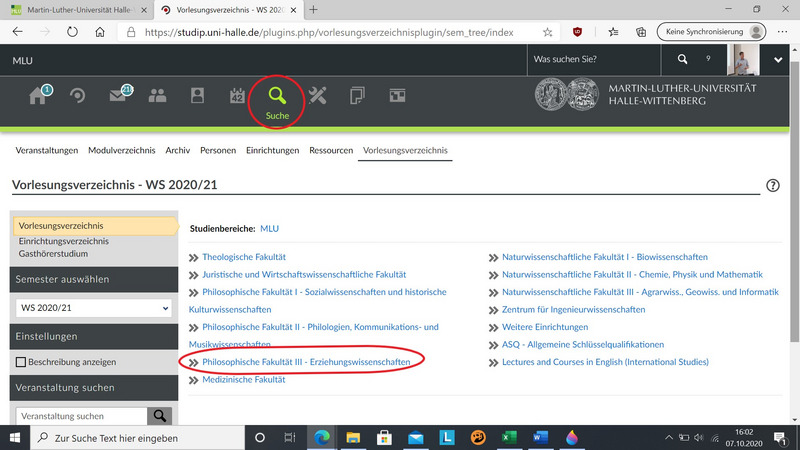The image size is (800, 450).
Task: Open Microsoft Store from the taskbar
Action: point(384,438)
